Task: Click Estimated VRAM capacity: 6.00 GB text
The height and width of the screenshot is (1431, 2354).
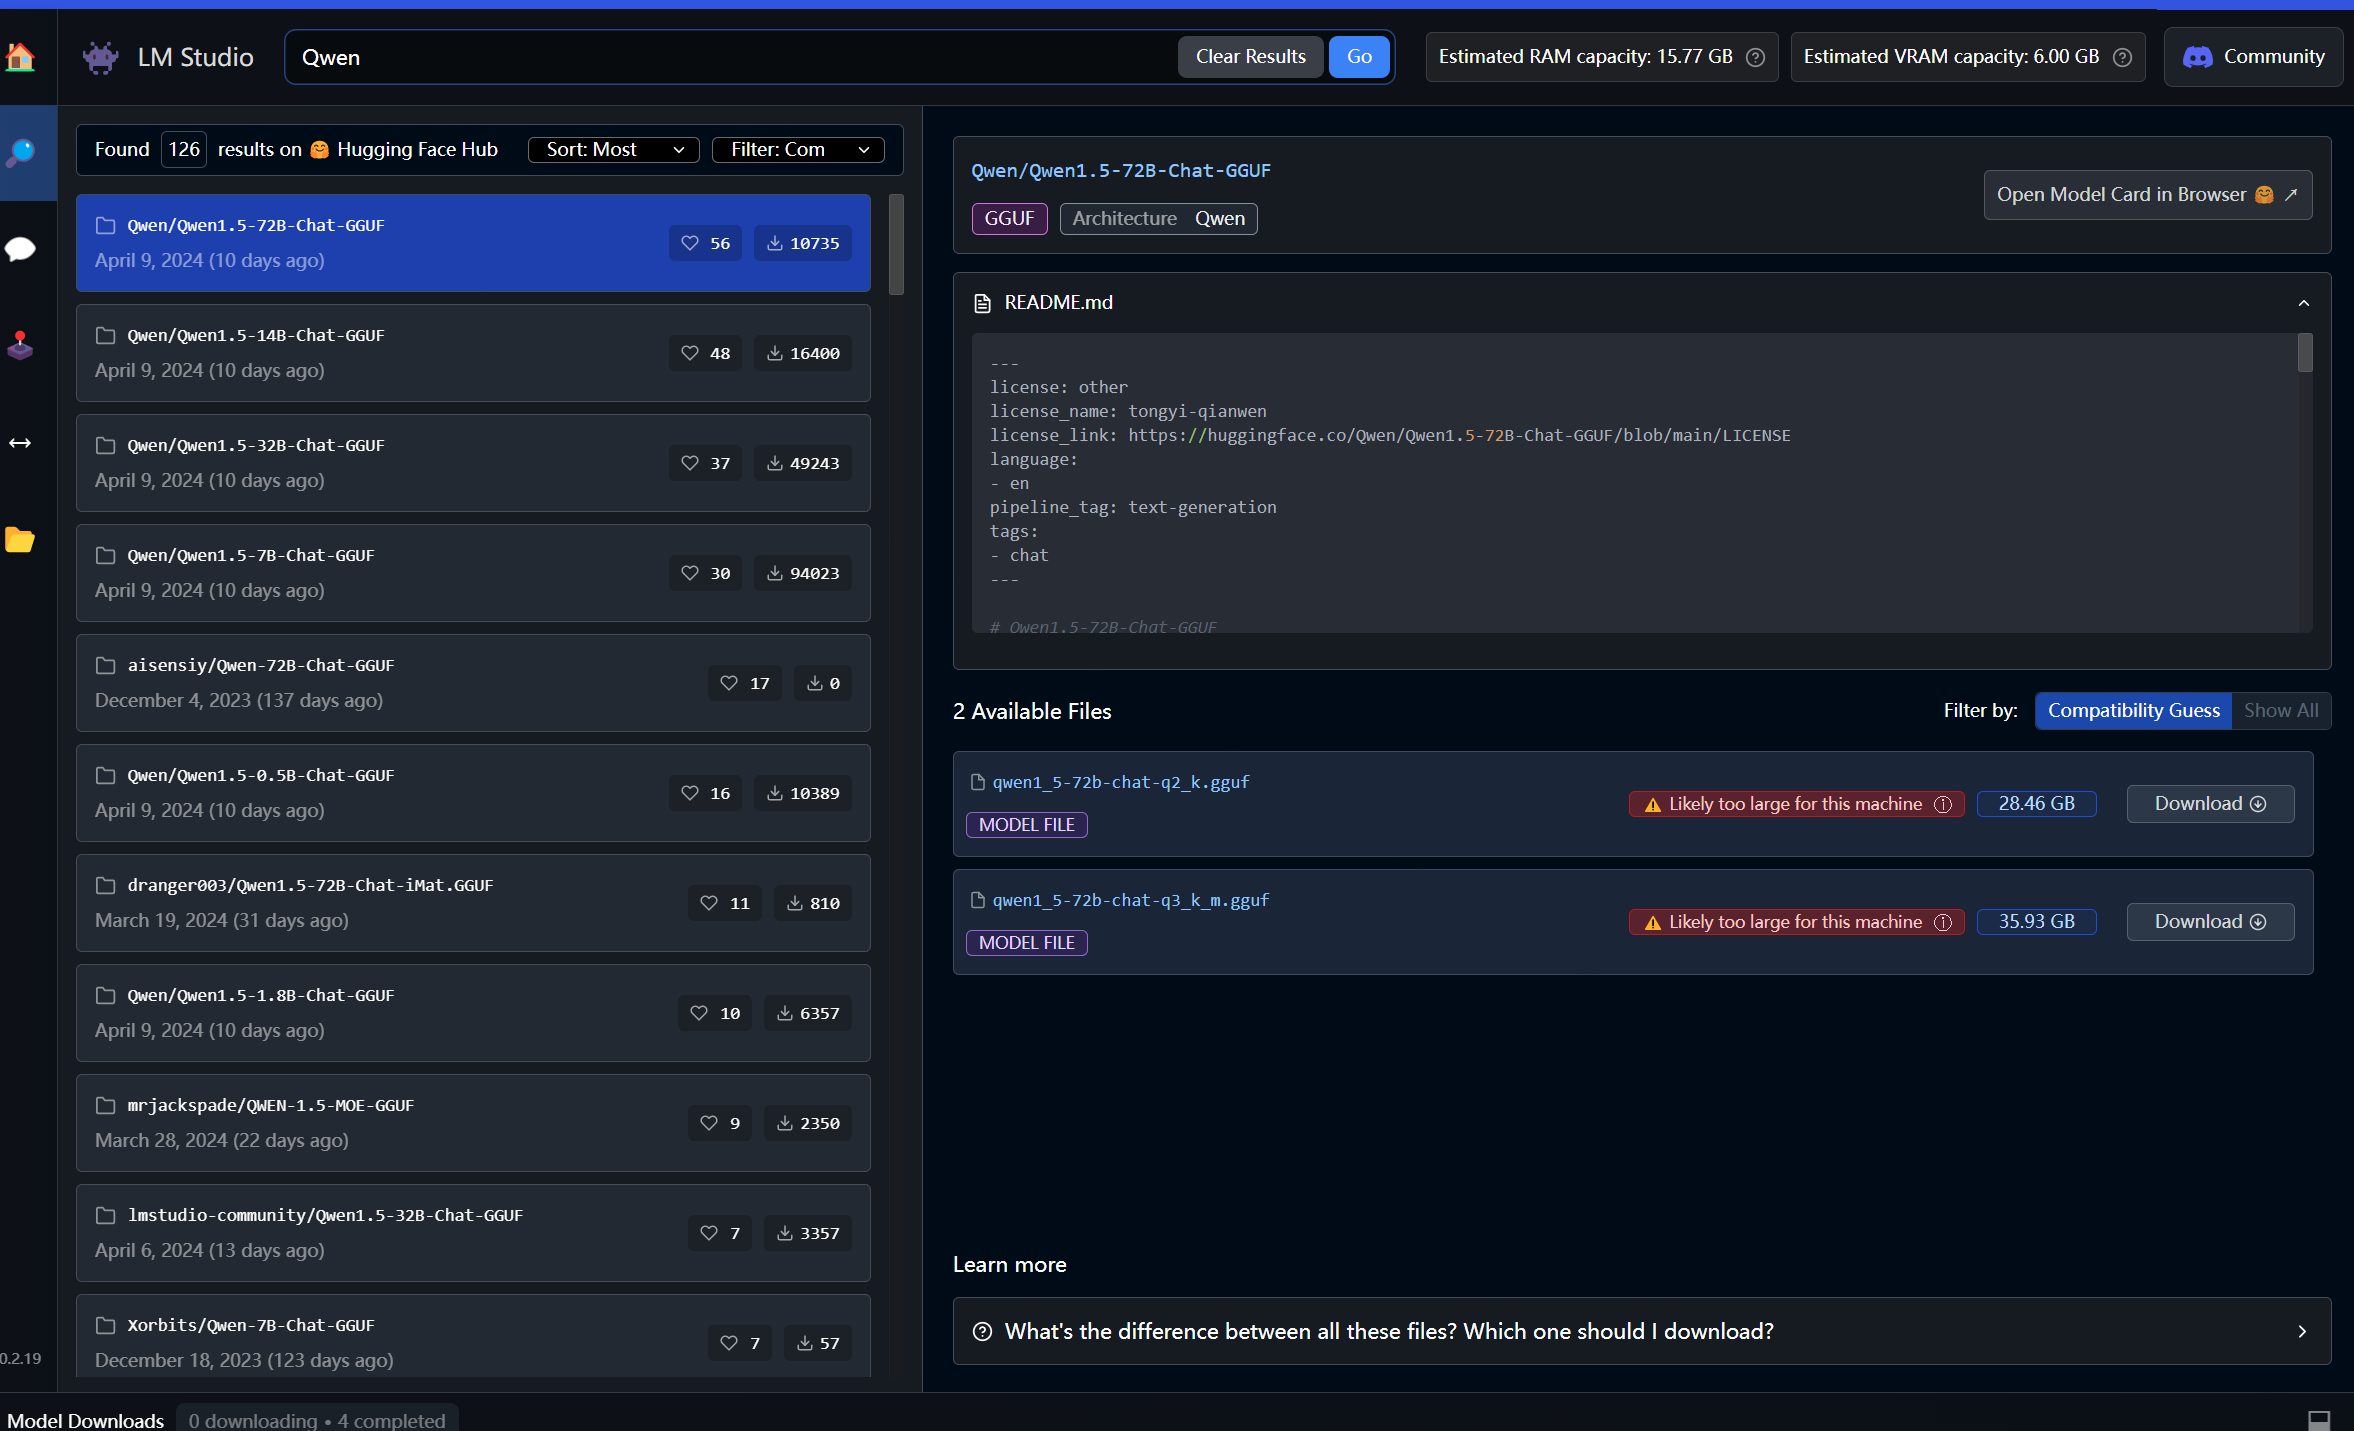Action: click(x=1951, y=57)
